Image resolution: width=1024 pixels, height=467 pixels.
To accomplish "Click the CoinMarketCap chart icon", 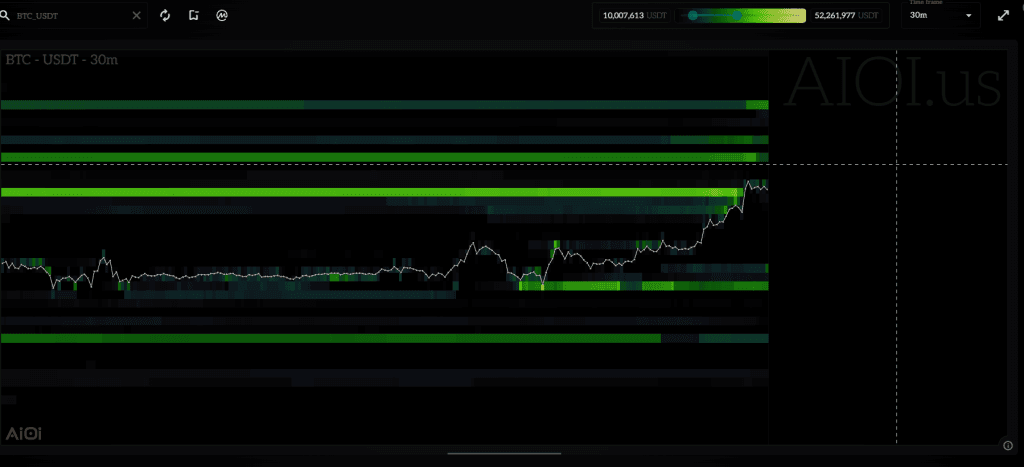I will [x=221, y=16].
